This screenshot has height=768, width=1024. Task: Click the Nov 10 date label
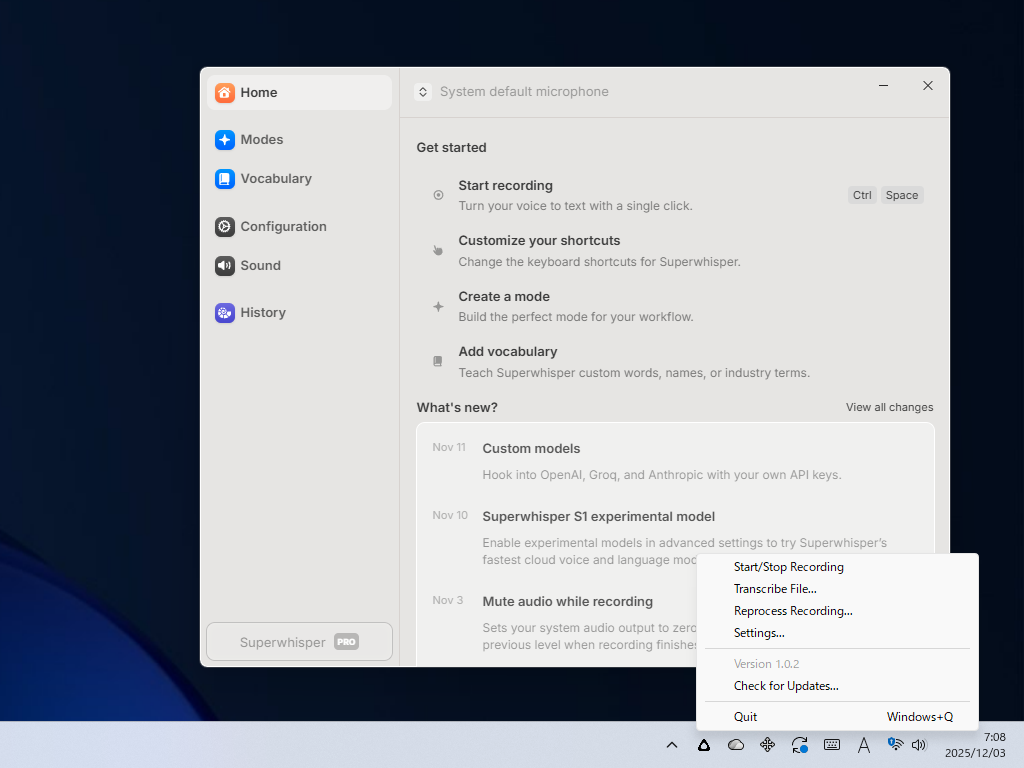(450, 515)
